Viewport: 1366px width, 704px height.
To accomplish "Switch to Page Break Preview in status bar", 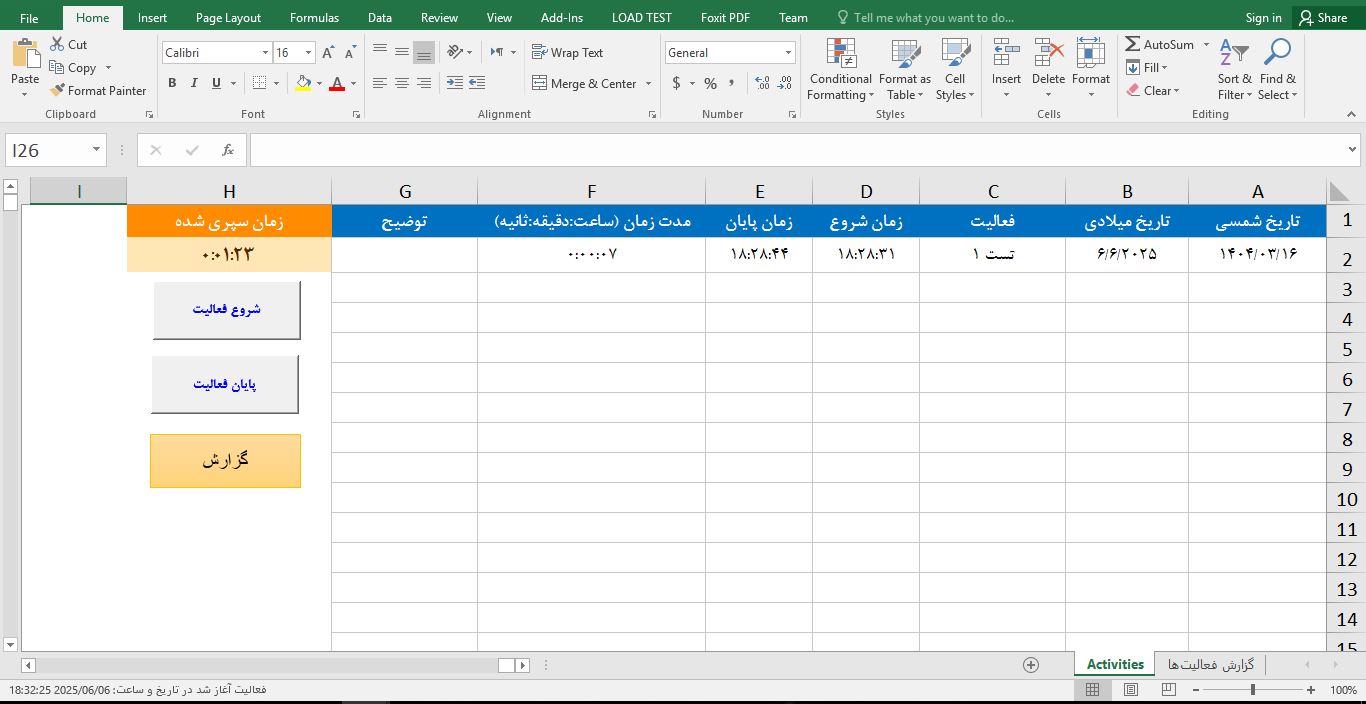I will click(x=1168, y=690).
